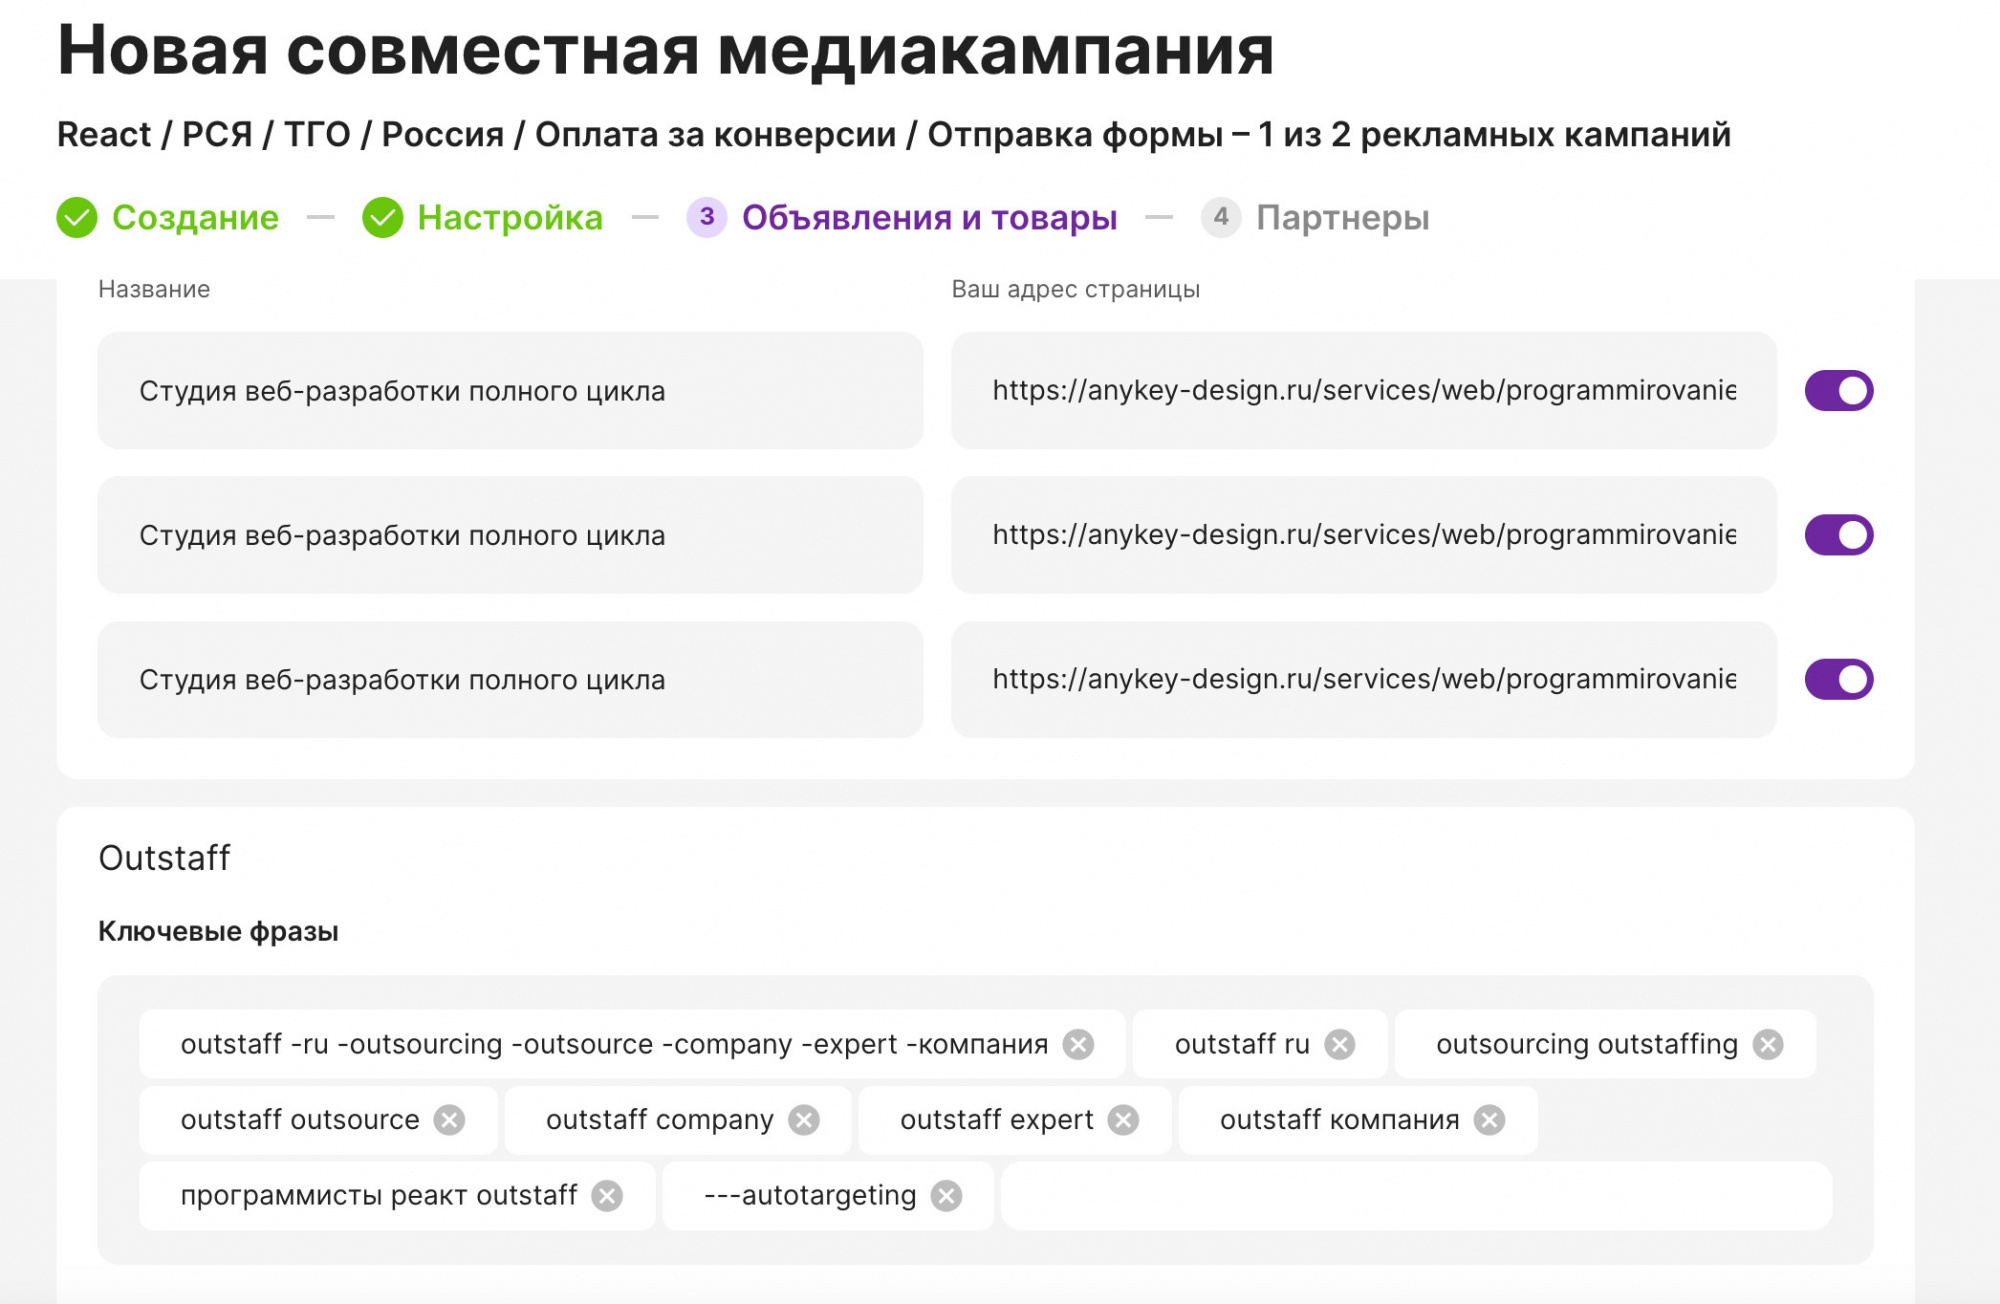Viewport: 2000px width, 1304px height.
Task: Toggle off the first ad row switch
Action: pyautogui.click(x=1839, y=391)
